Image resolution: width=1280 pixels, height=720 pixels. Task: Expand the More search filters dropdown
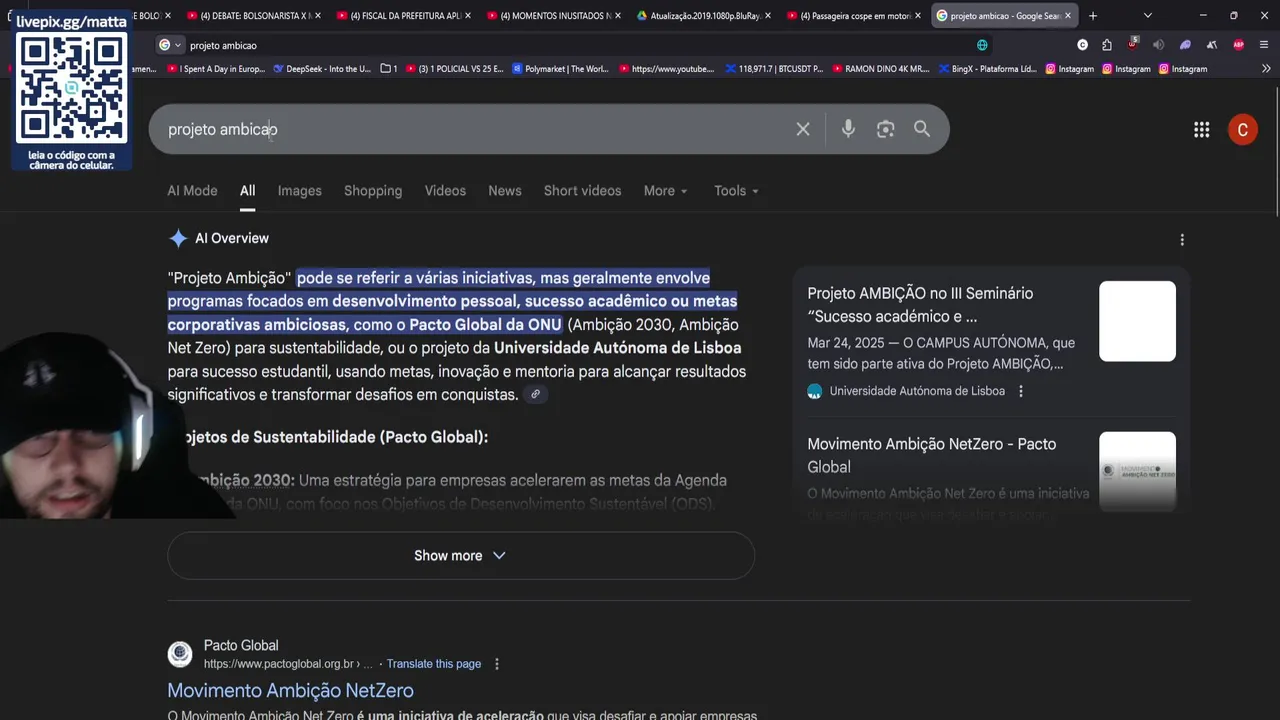click(x=666, y=191)
